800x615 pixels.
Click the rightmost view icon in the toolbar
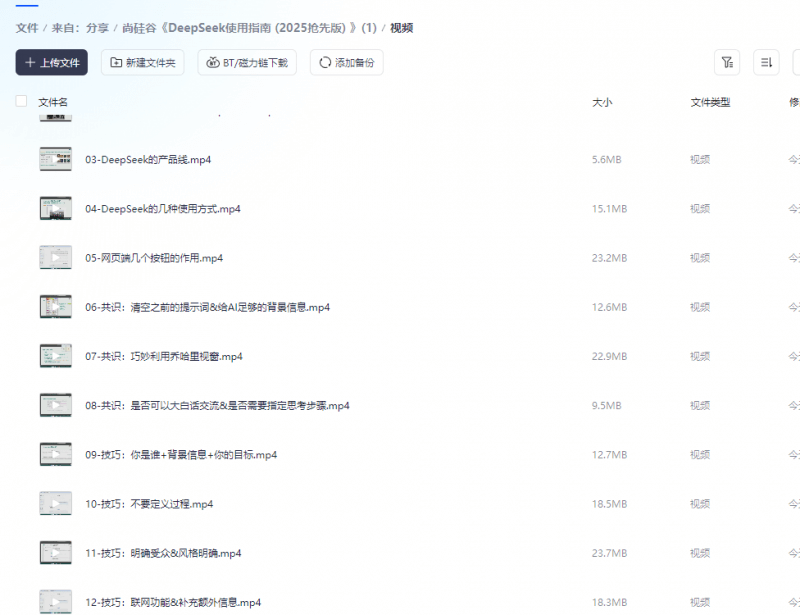click(x=796, y=62)
